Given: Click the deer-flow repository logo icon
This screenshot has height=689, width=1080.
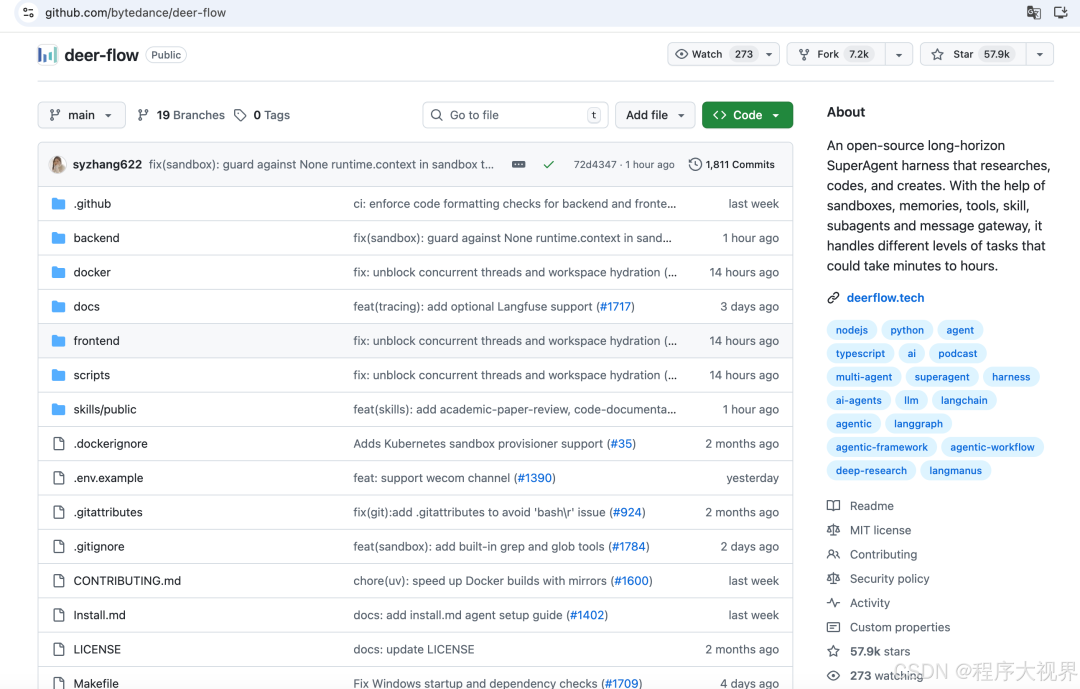Looking at the screenshot, I should click(47, 55).
